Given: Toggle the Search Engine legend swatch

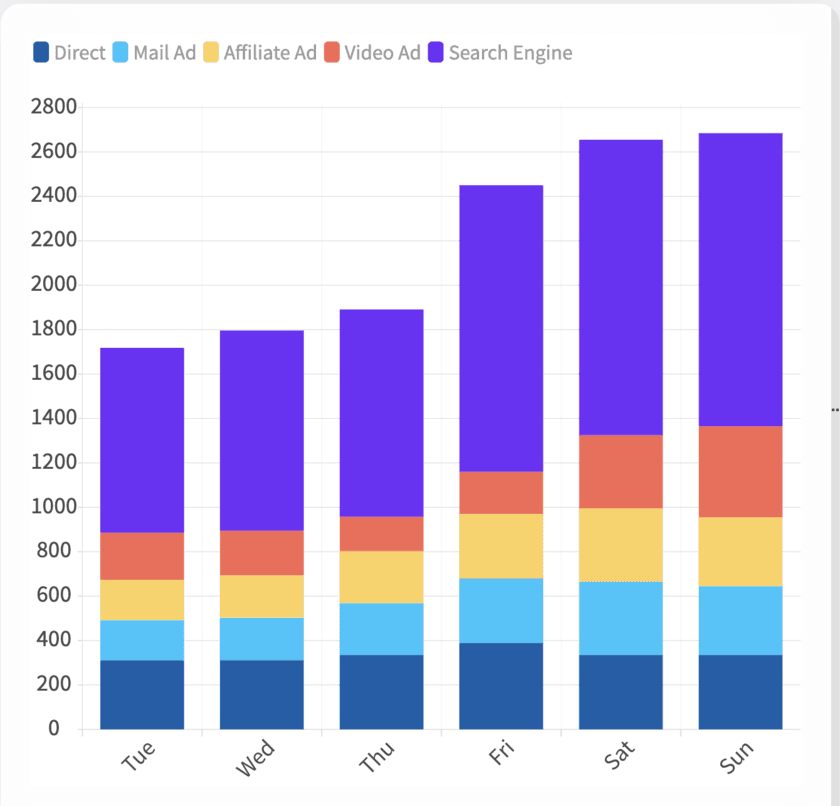Looking at the screenshot, I should pyautogui.click(x=436, y=52).
